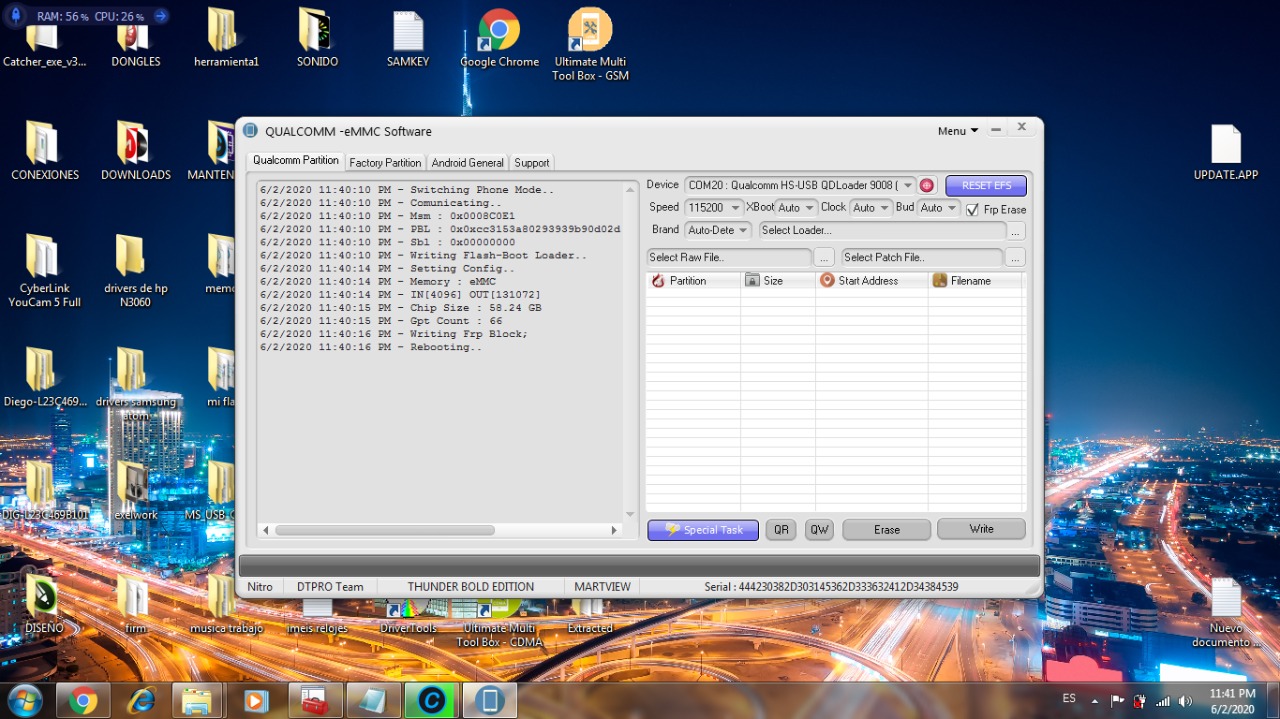This screenshot has width=1280, height=719.
Task: Click the Special Task button
Action: tap(703, 530)
